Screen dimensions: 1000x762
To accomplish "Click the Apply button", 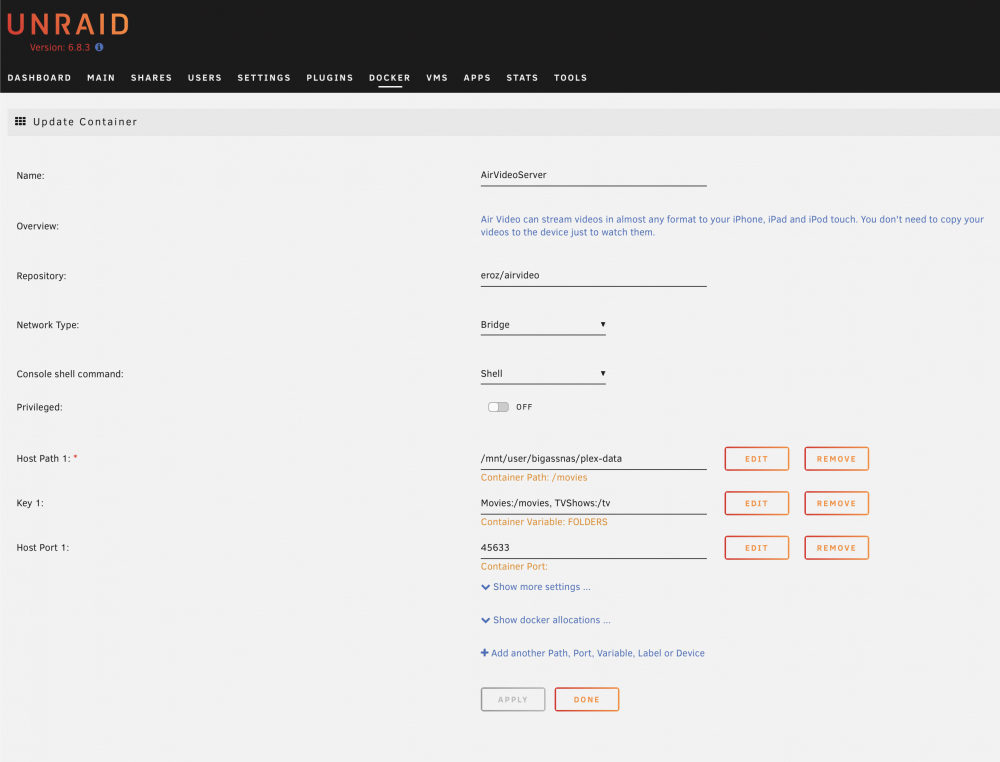I will [x=513, y=700].
